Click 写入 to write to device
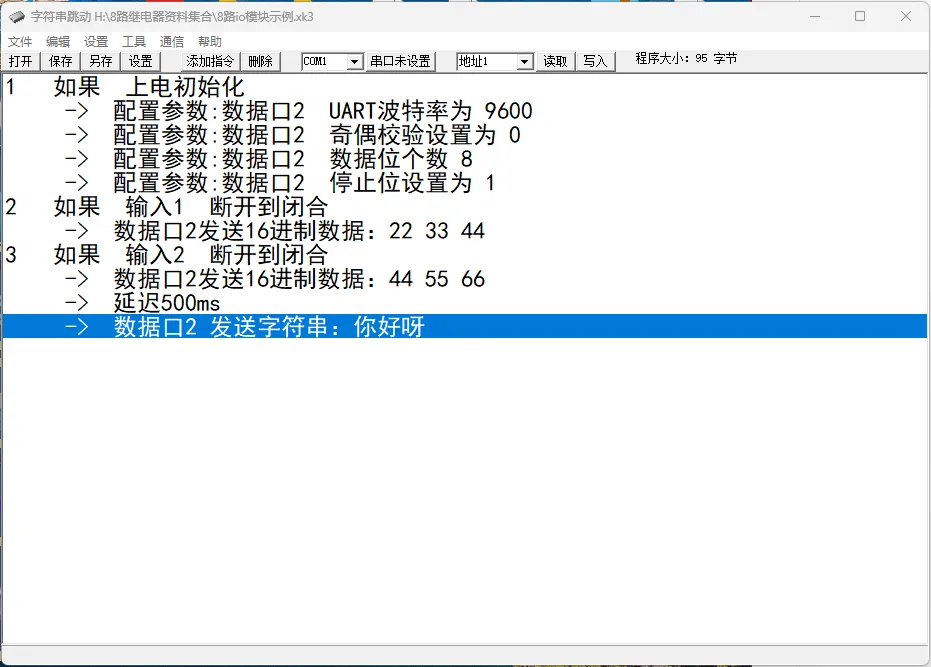This screenshot has height=667, width=931. tap(595, 61)
